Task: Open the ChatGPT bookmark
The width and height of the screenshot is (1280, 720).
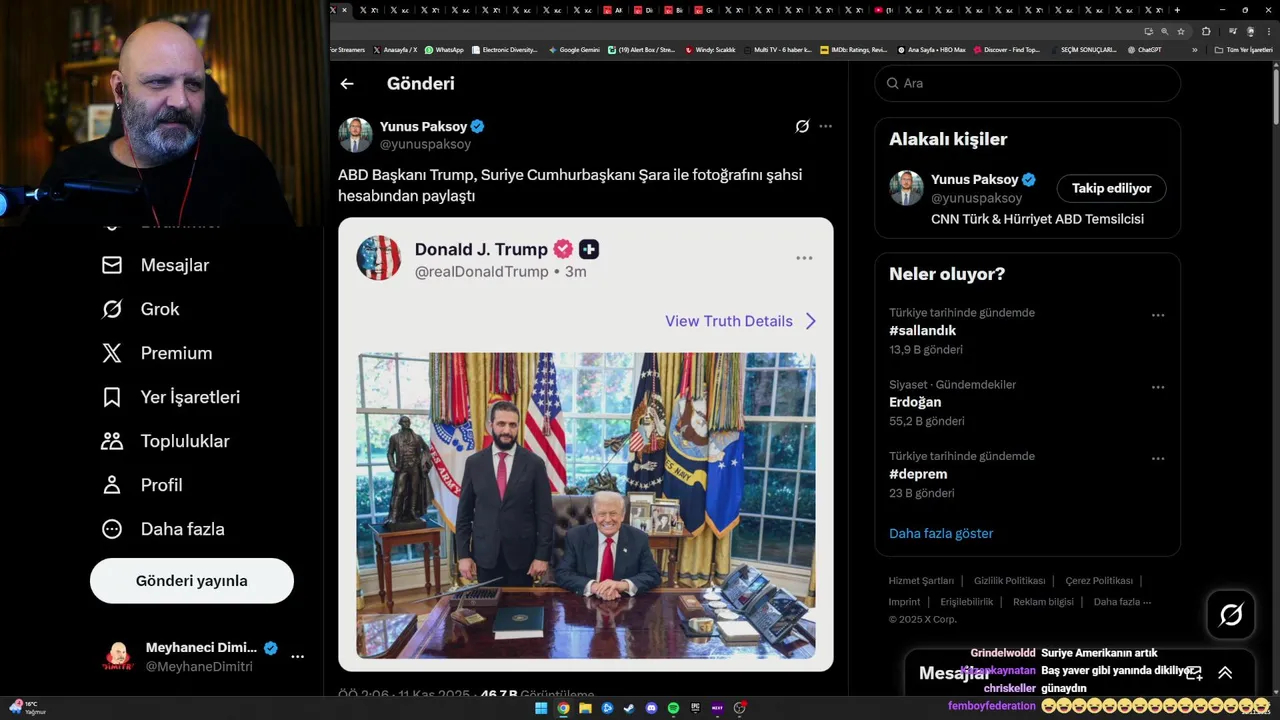Action: click(1144, 49)
